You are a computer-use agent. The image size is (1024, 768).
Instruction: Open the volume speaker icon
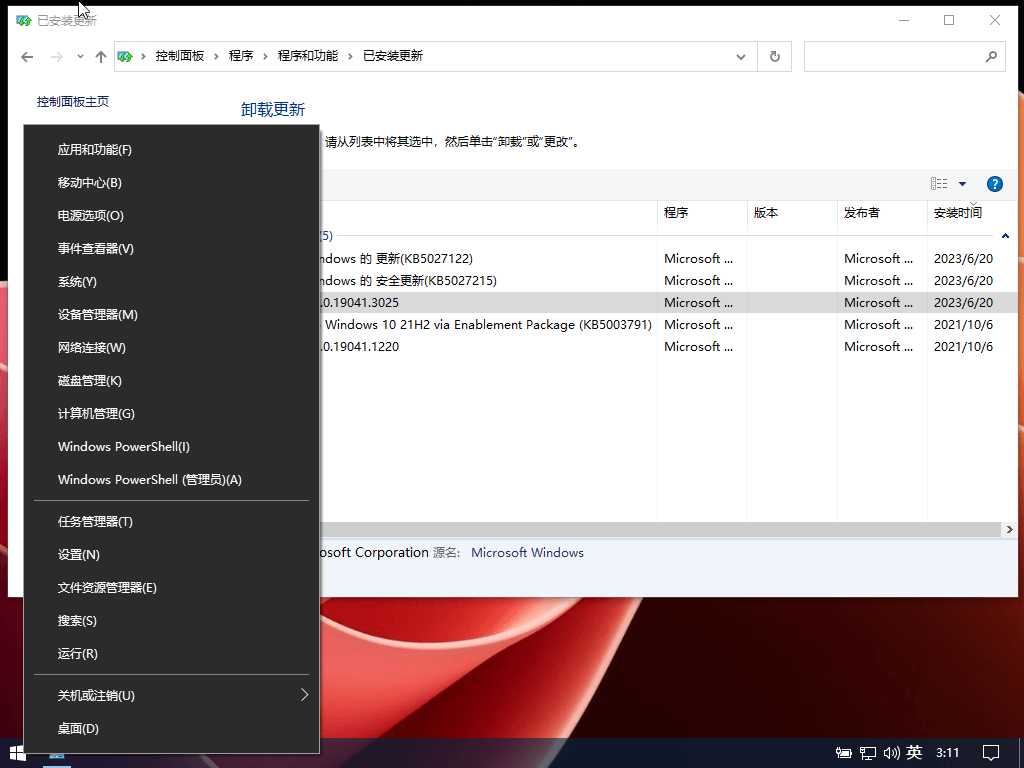pyautogui.click(x=891, y=753)
